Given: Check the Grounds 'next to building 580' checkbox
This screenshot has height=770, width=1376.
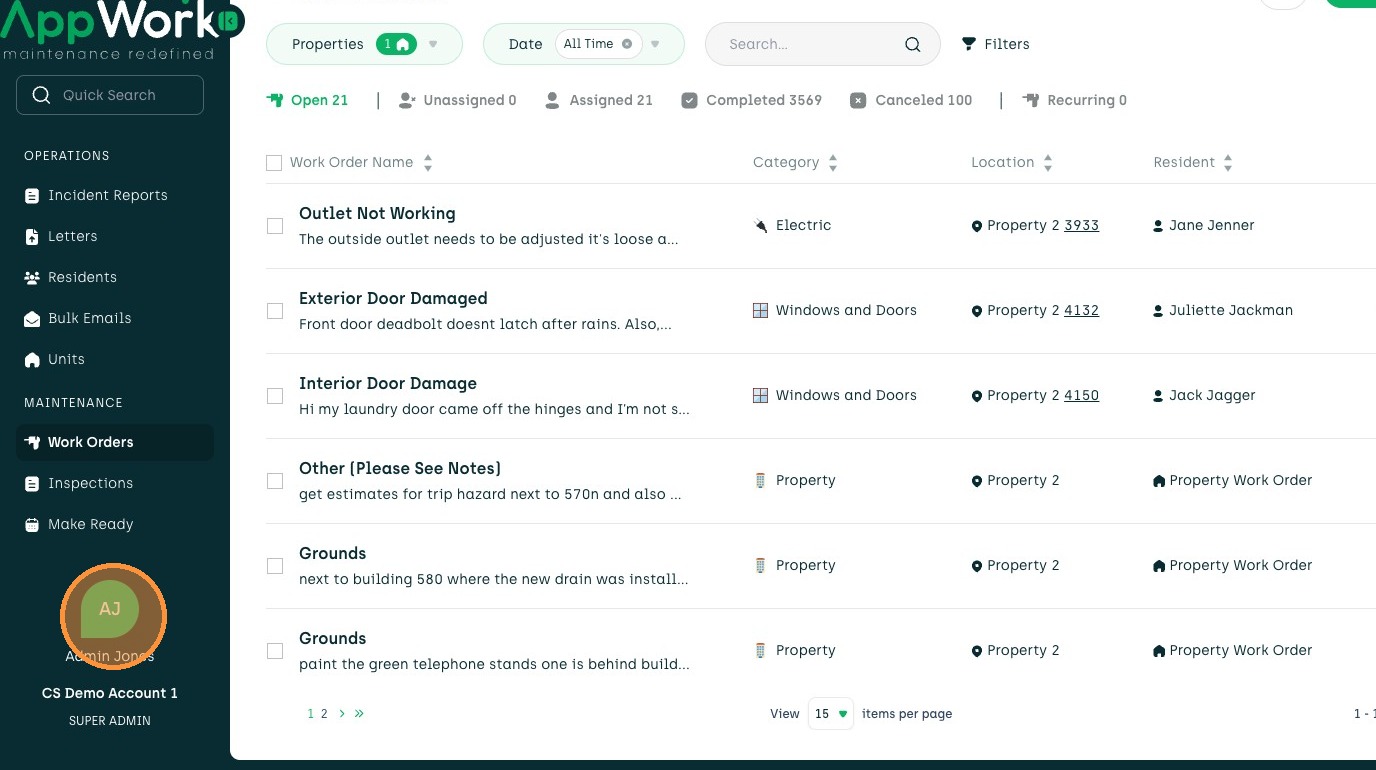Looking at the screenshot, I should coord(275,567).
